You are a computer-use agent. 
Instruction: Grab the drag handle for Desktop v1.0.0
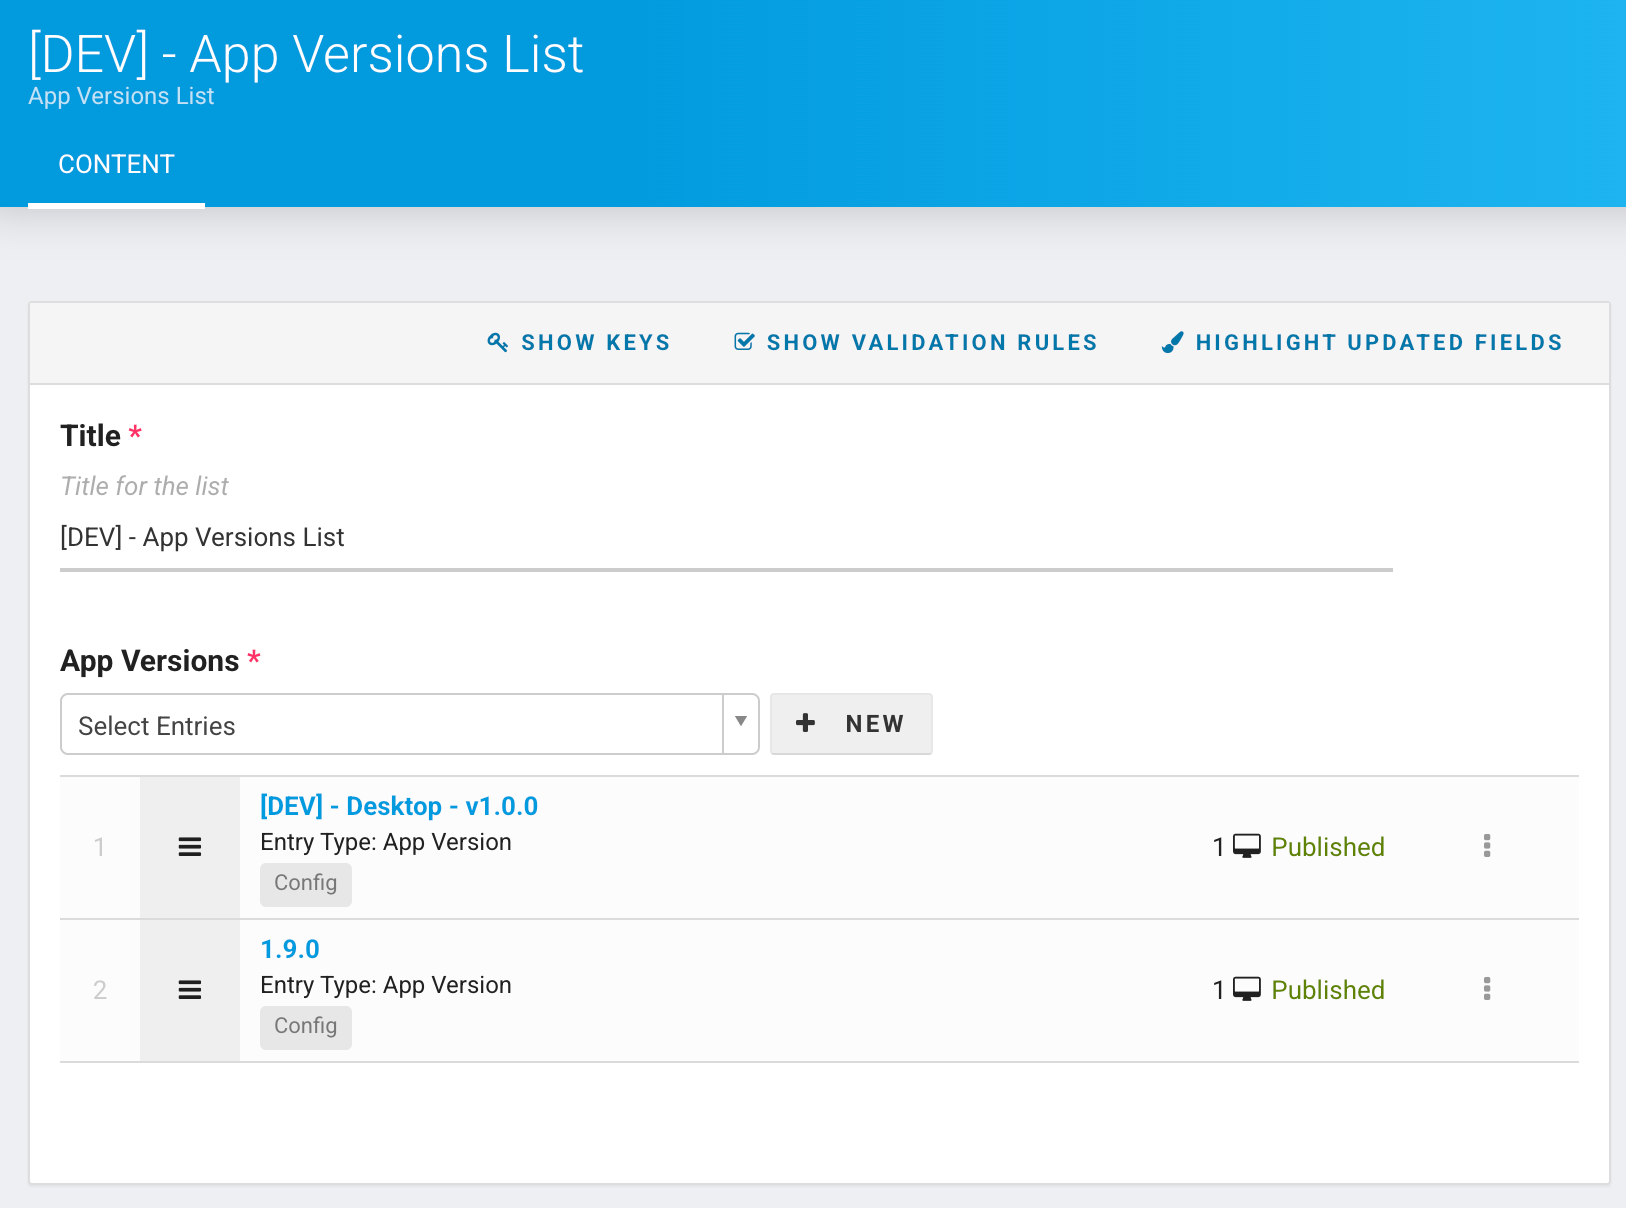[190, 847]
